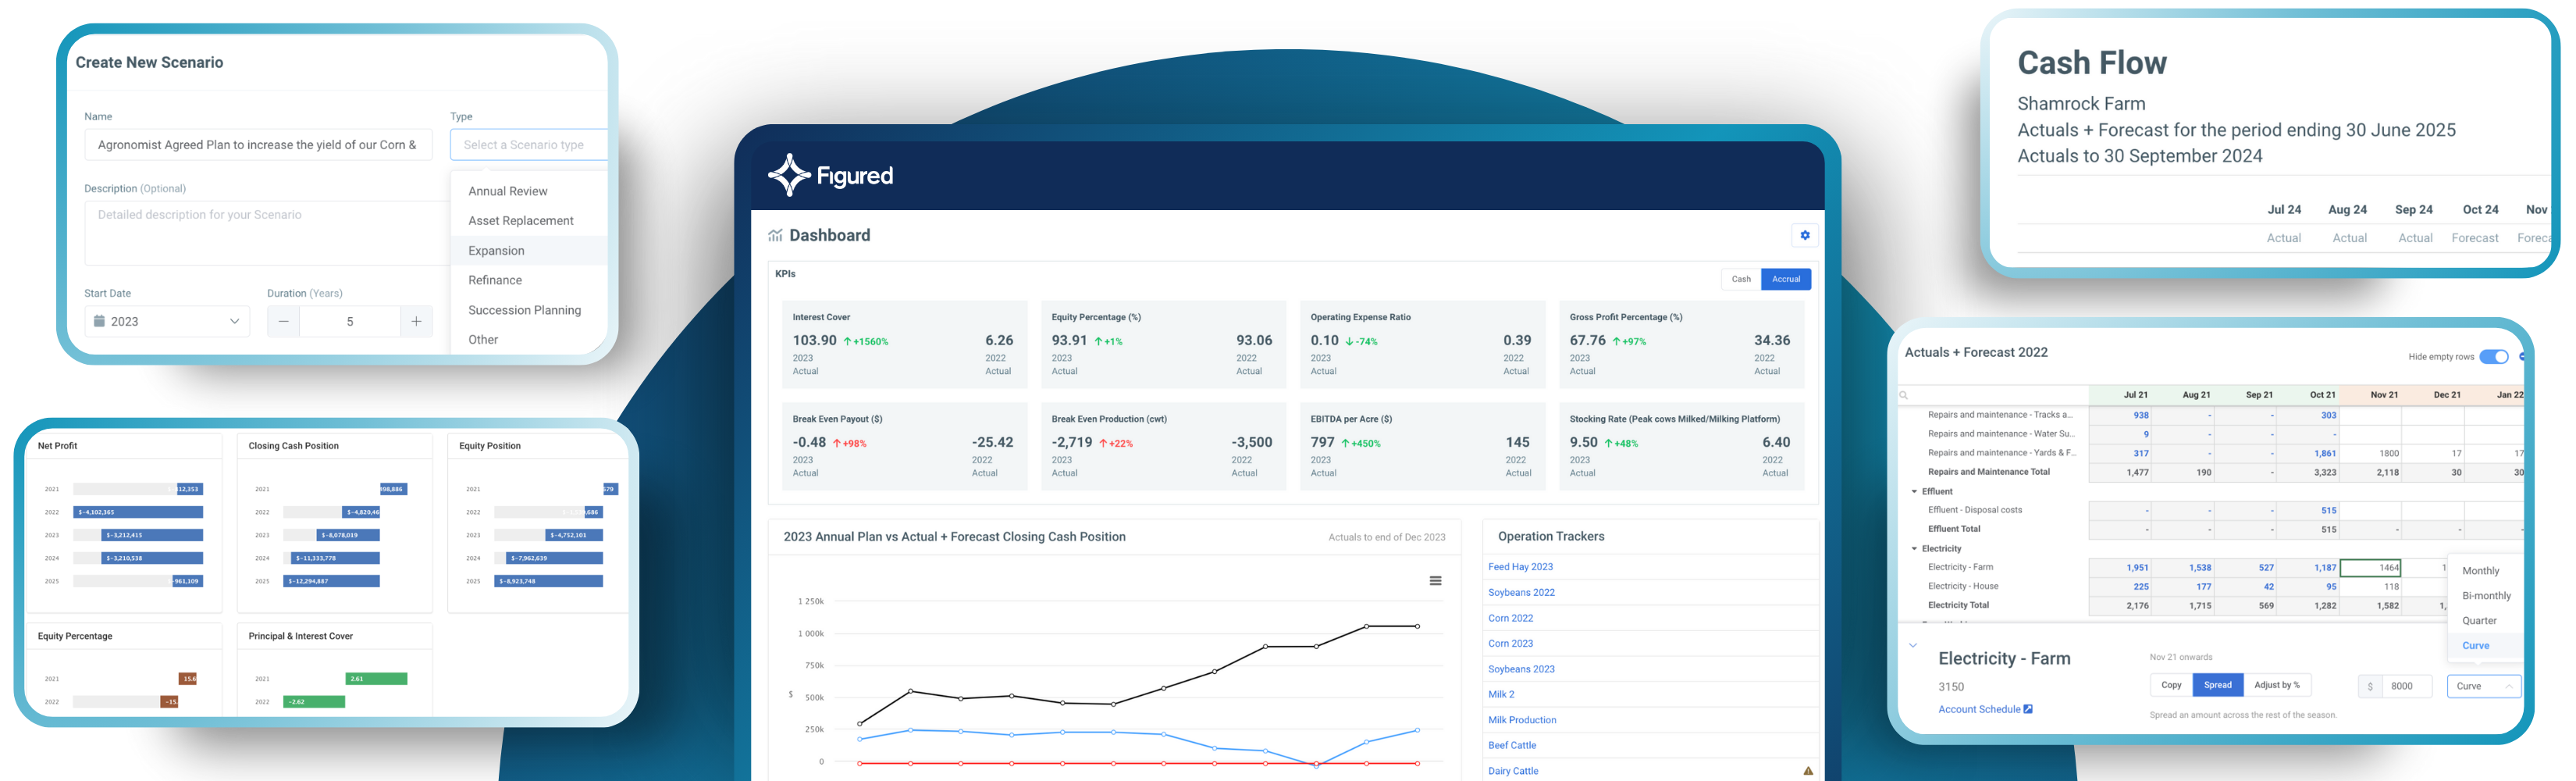The height and width of the screenshot is (781, 2576).
Task: Click the Effluent - Disposal costs row label
Action: 1974,510
